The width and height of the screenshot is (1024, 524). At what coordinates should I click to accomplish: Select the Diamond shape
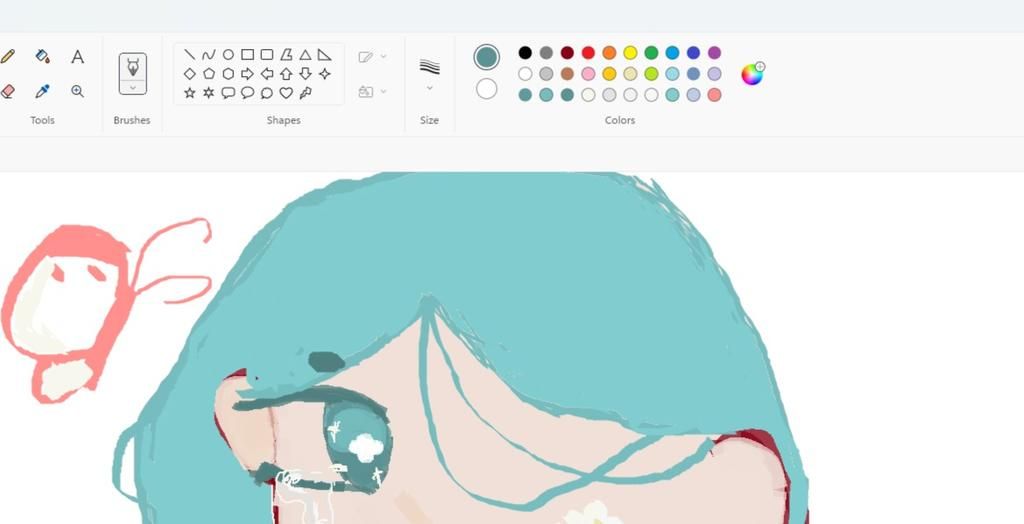(189, 74)
